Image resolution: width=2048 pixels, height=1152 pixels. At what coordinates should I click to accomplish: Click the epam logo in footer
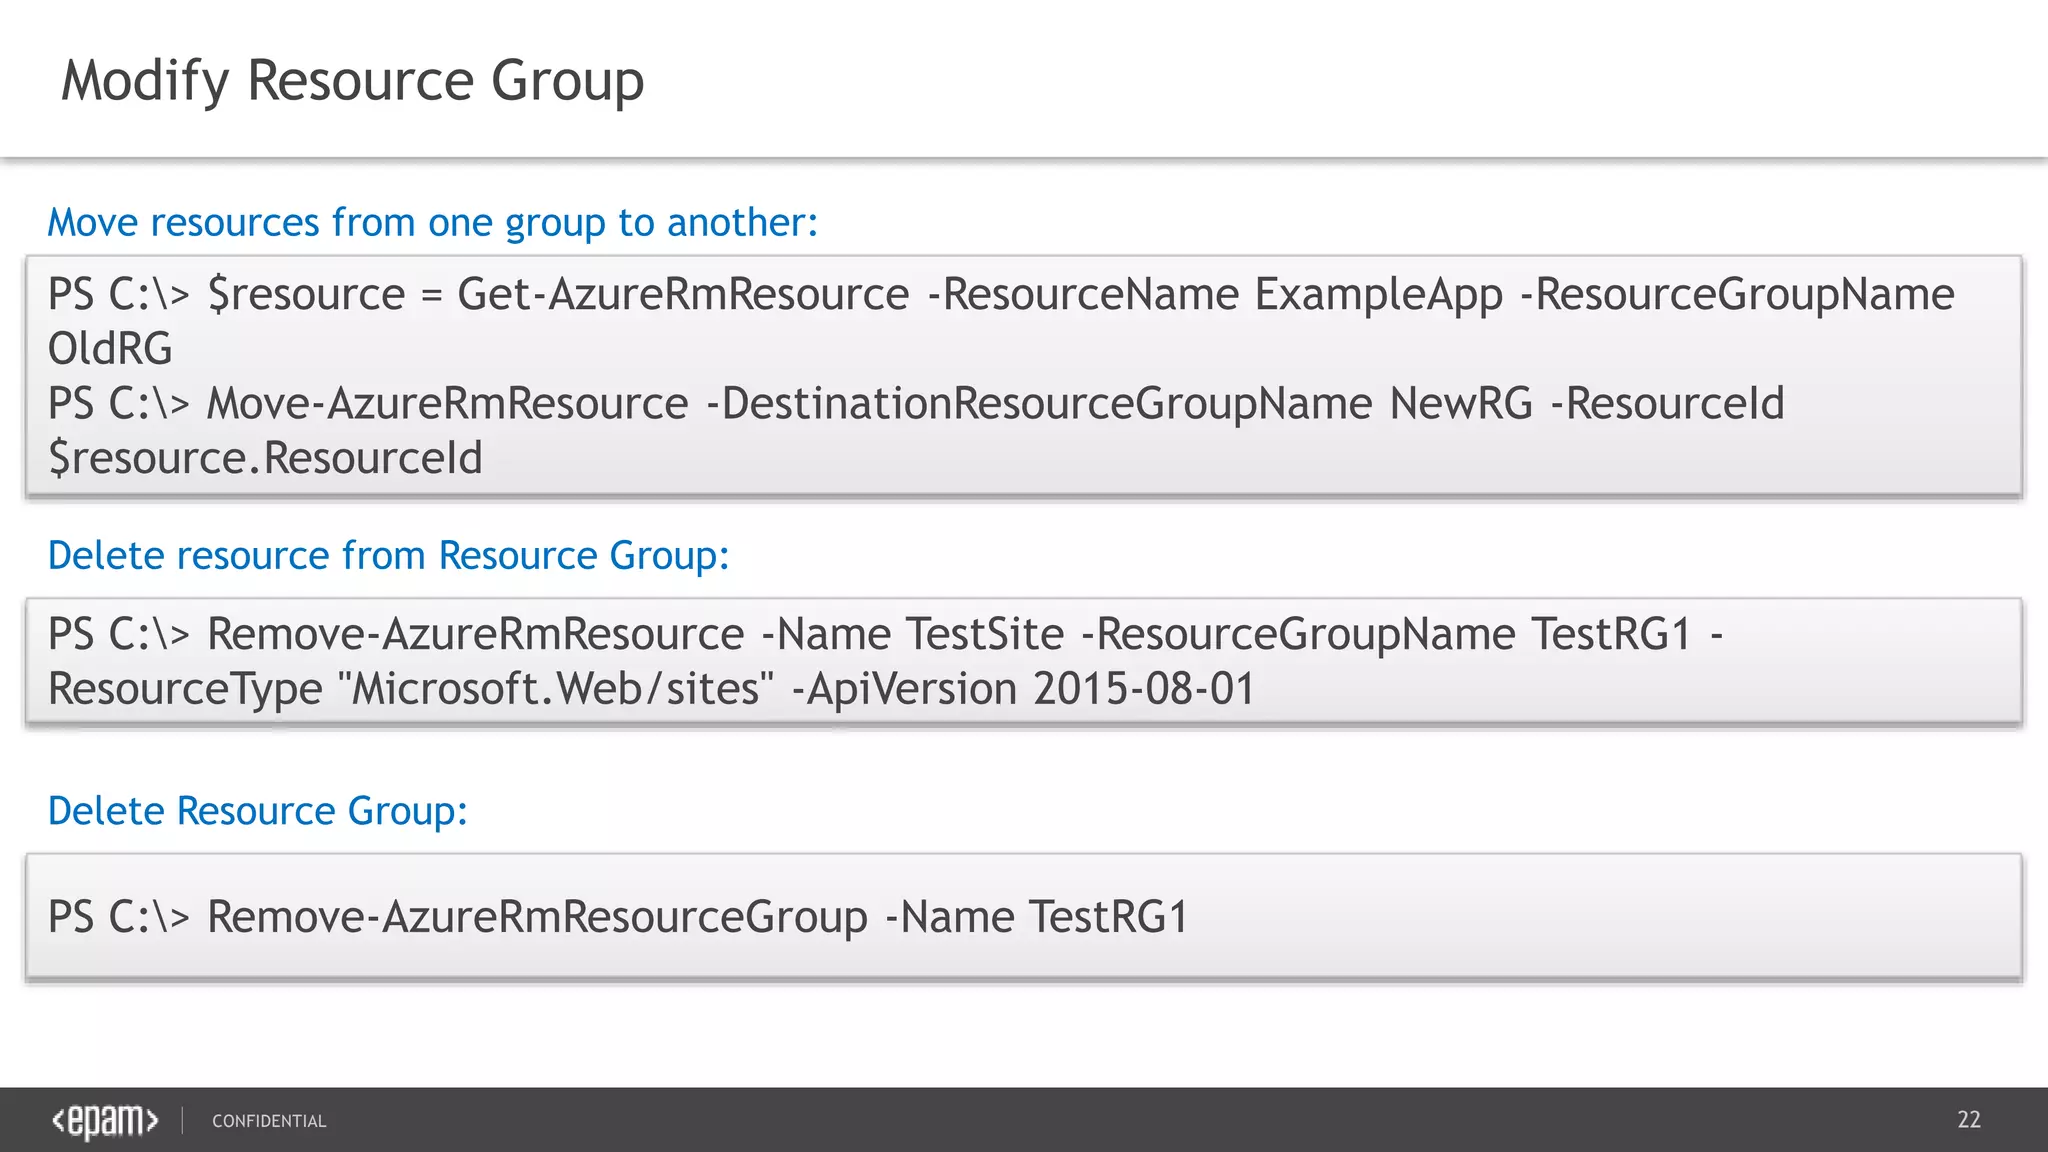pos(105,1121)
